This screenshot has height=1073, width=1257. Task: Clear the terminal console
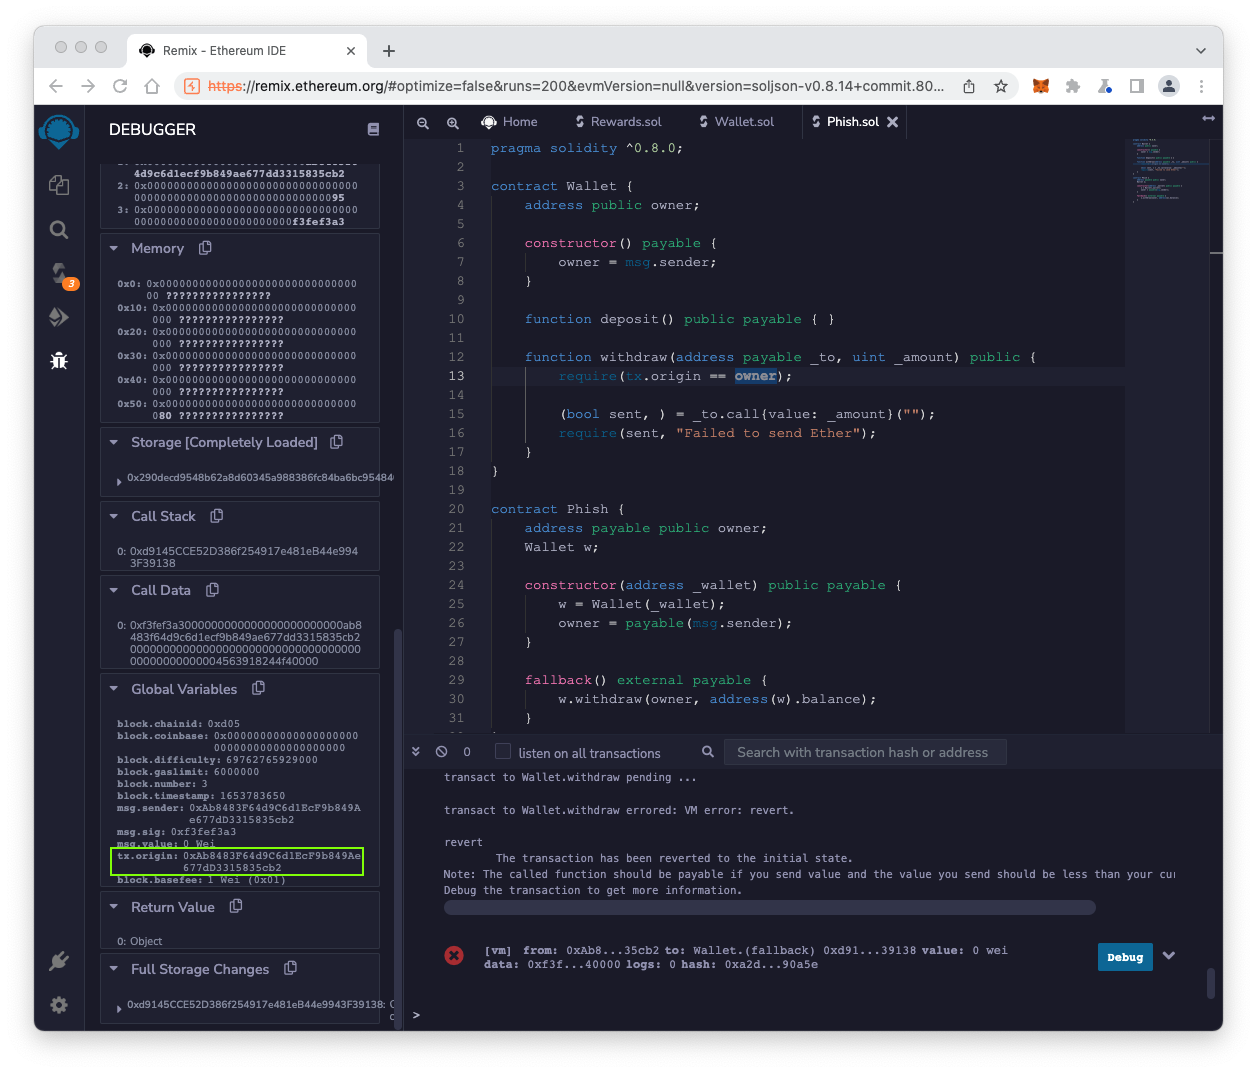coord(441,752)
